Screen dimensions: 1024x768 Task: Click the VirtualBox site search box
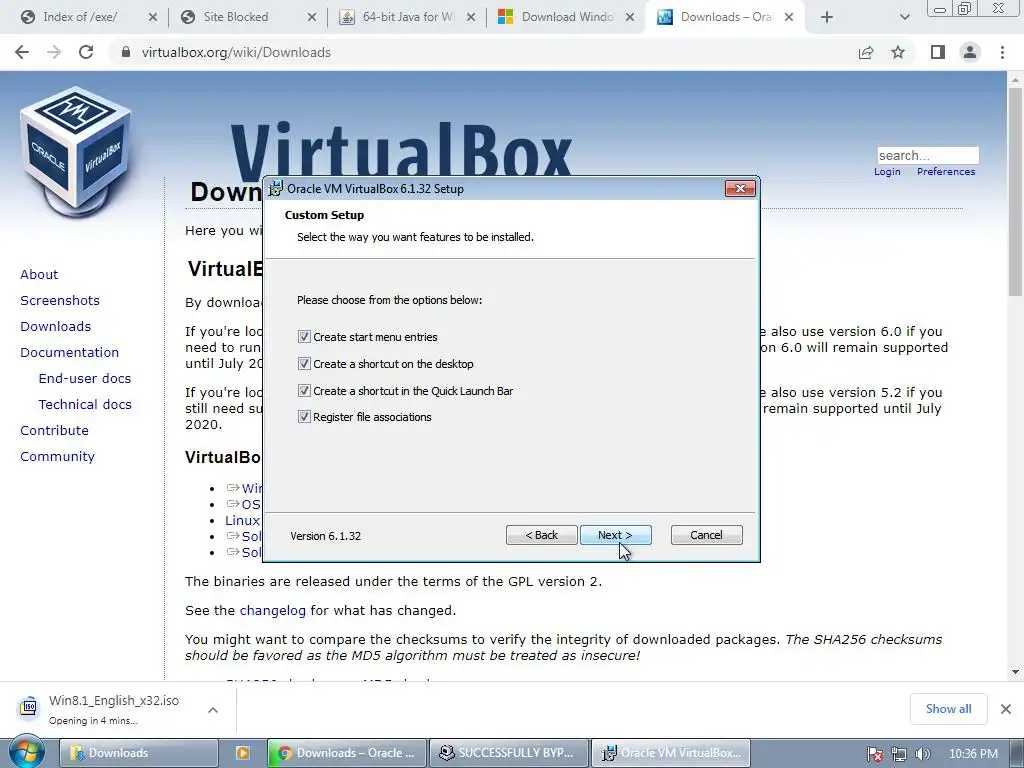928,155
